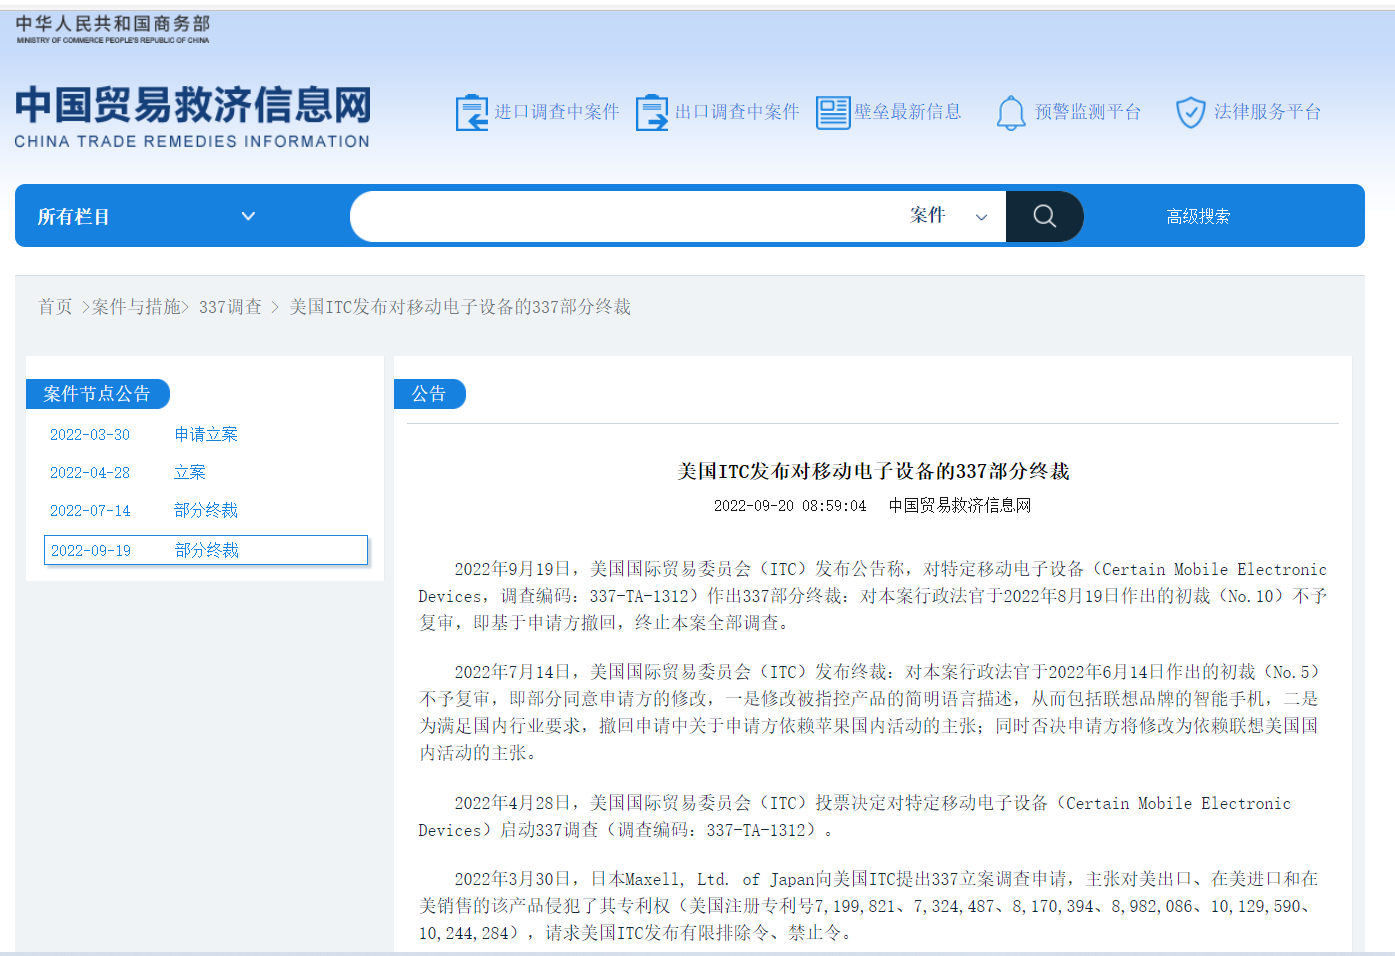Open 337调查 breadcrumb link
This screenshot has height=956, width=1395.
[230, 307]
